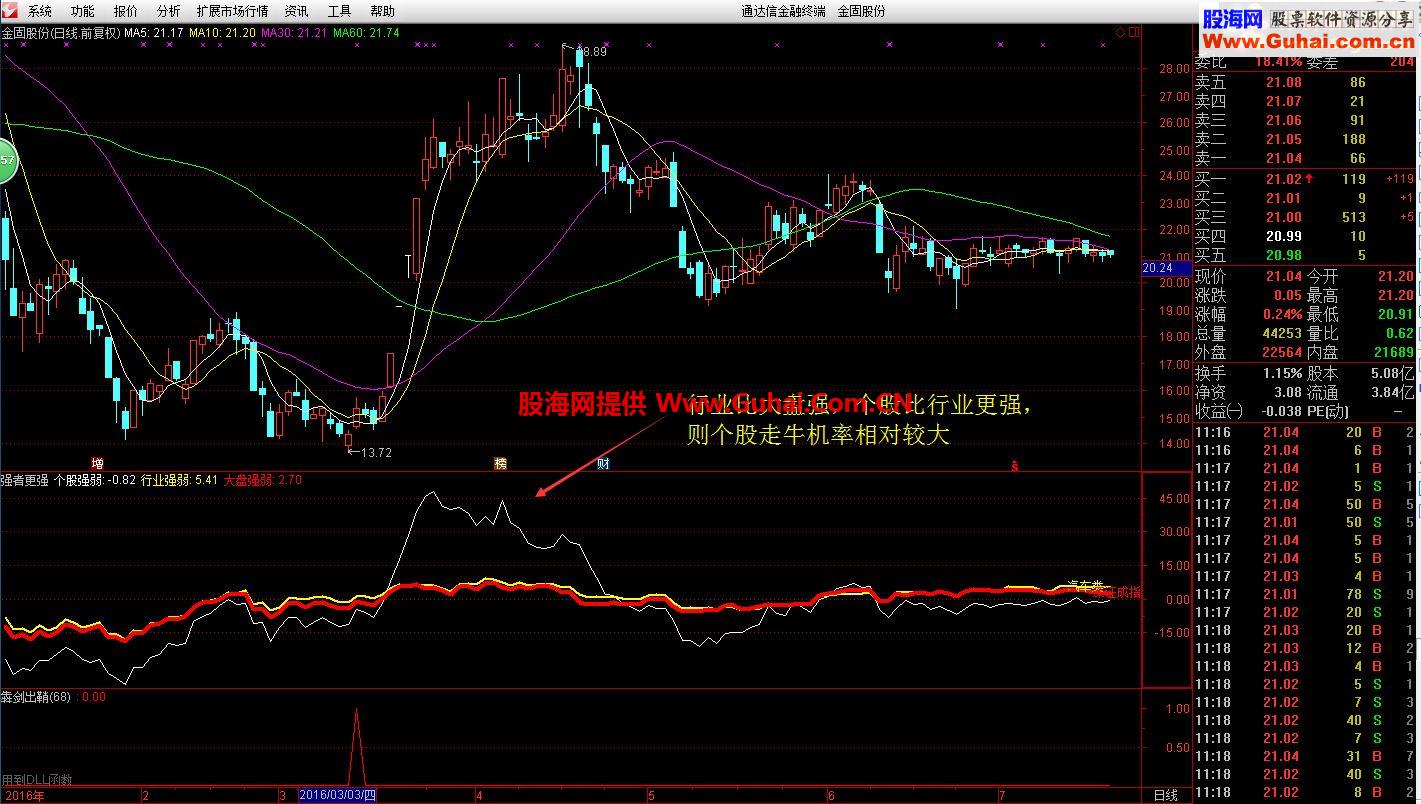
Task: Click the 卖一 price 21.04
Action: (x=1283, y=158)
